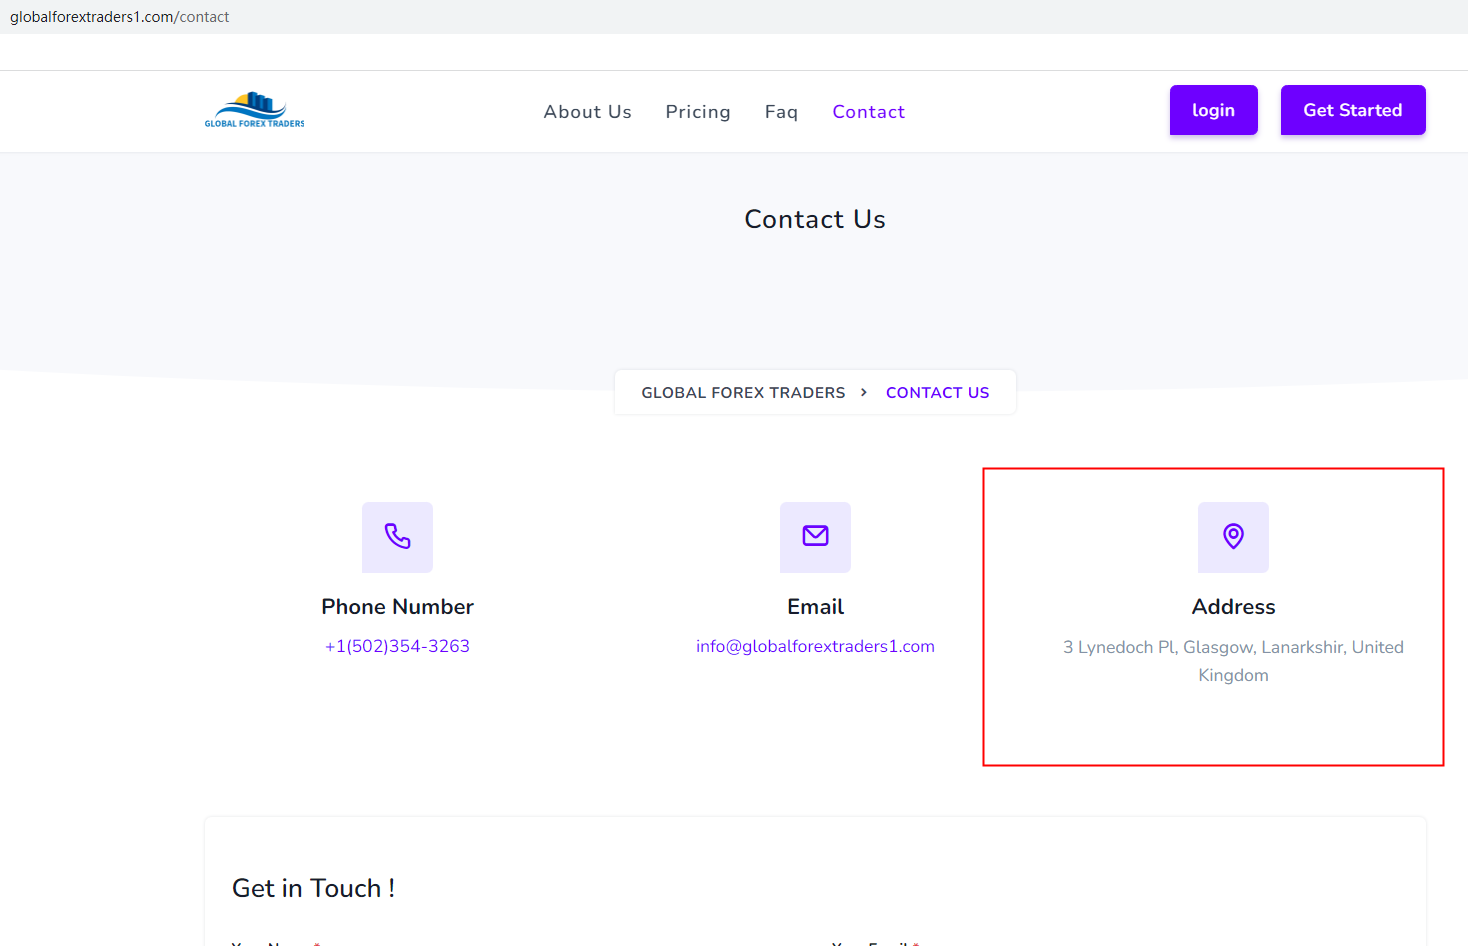This screenshot has height=946, width=1468.
Task: Click the email envelope icon
Action: click(x=815, y=537)
